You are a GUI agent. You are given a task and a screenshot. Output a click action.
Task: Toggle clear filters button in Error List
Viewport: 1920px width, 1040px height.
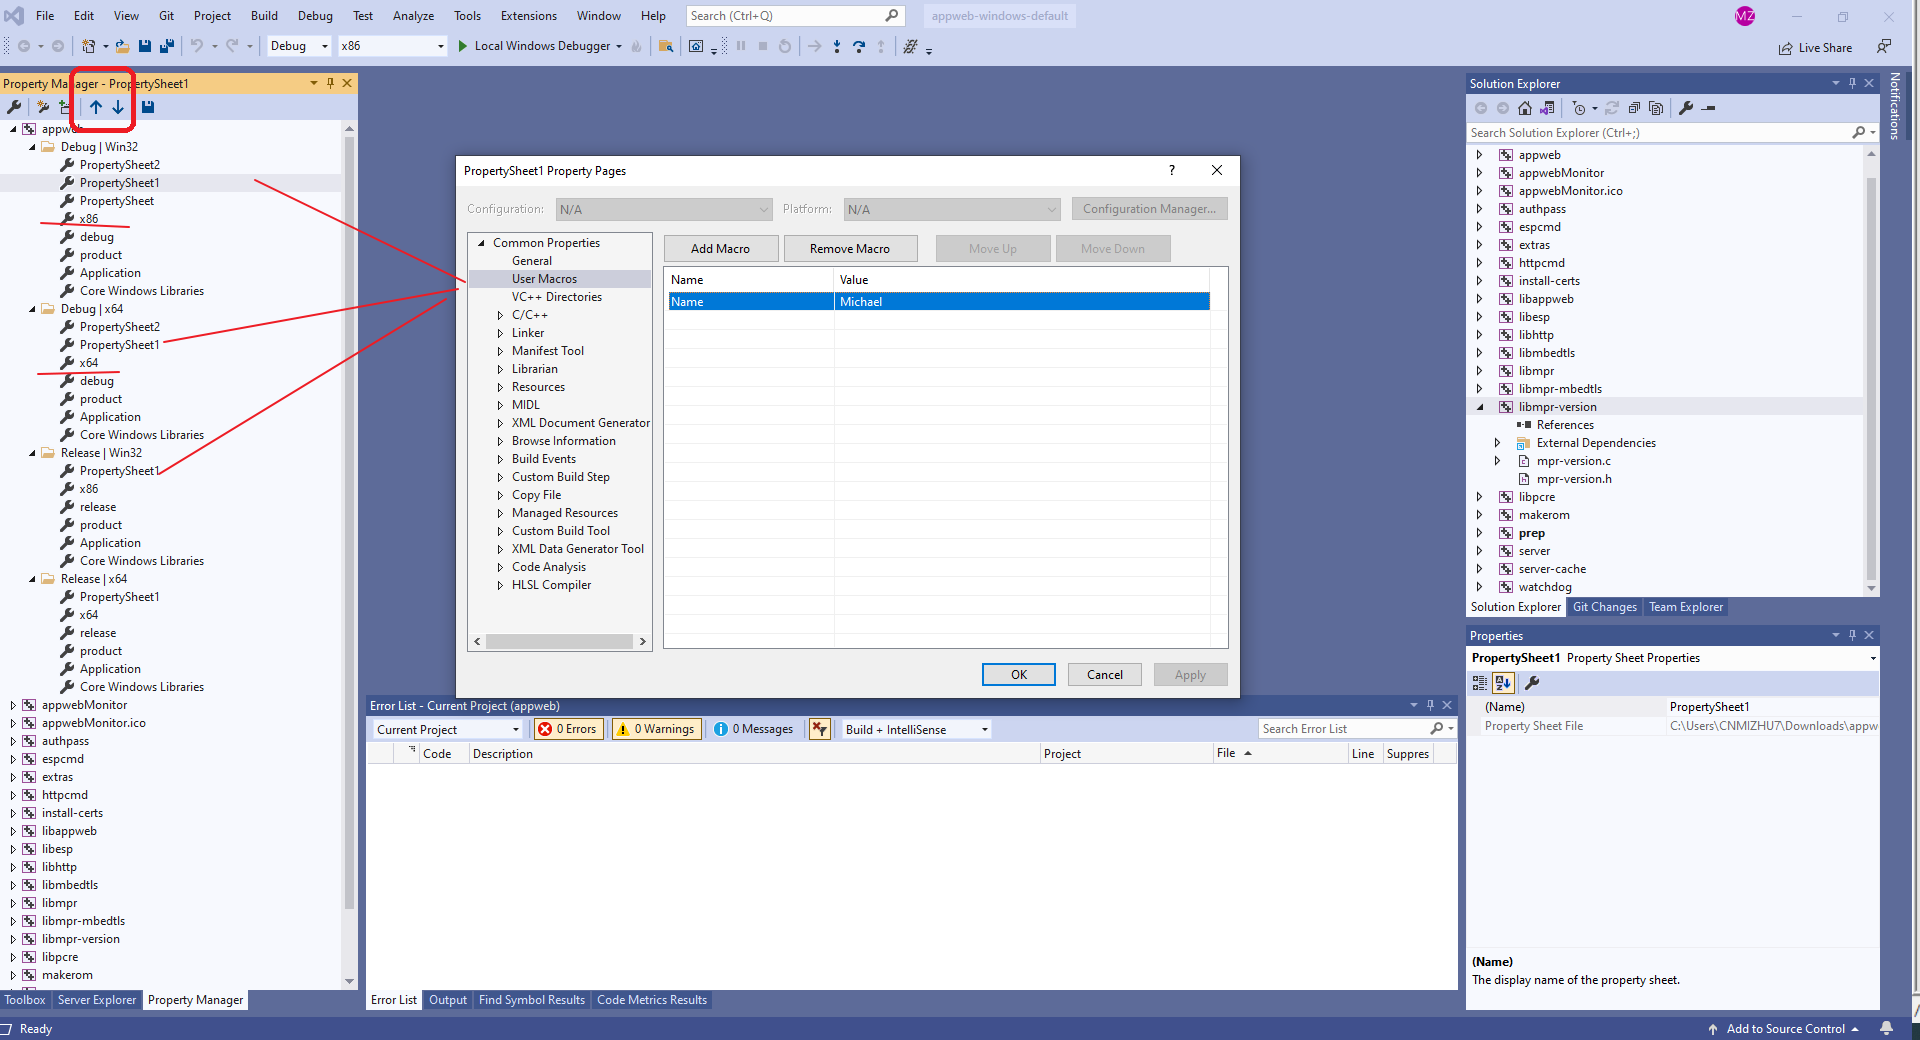(x=820, y=729)
